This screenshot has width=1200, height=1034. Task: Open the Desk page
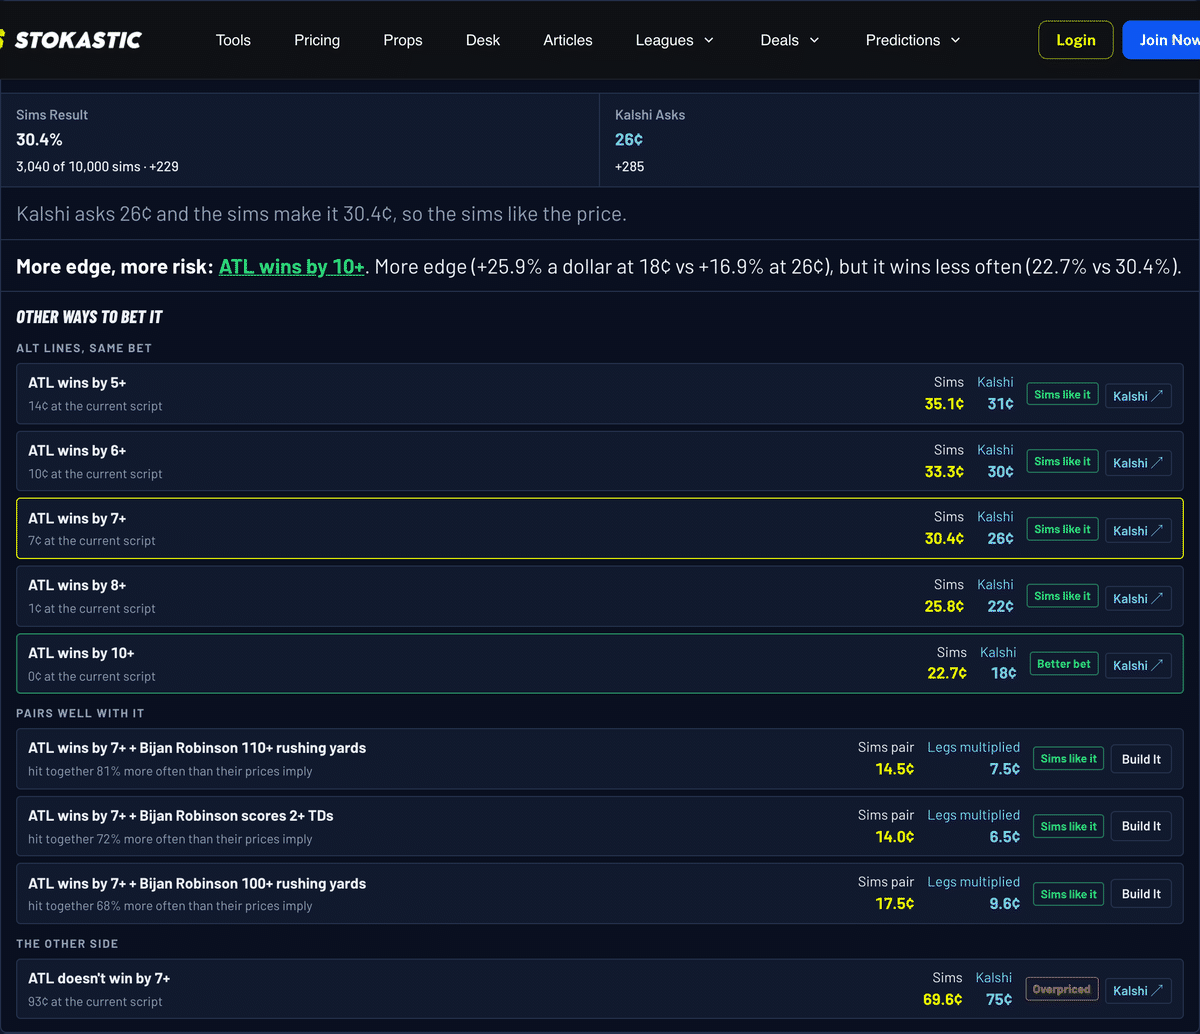tap(483, 40)
